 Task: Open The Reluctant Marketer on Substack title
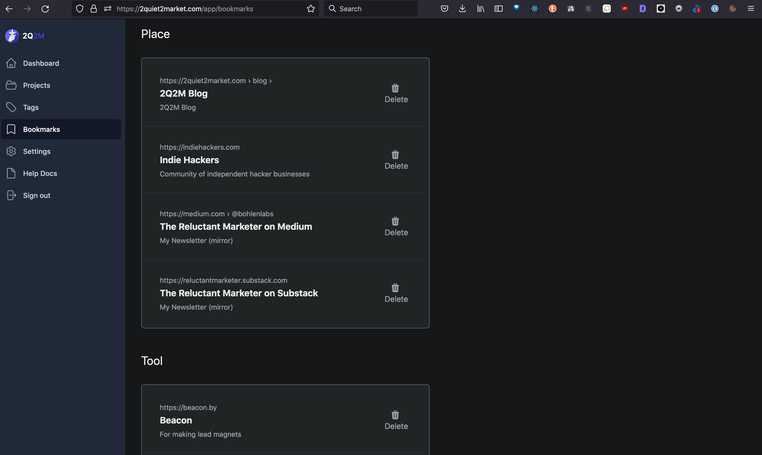point(239,293)
